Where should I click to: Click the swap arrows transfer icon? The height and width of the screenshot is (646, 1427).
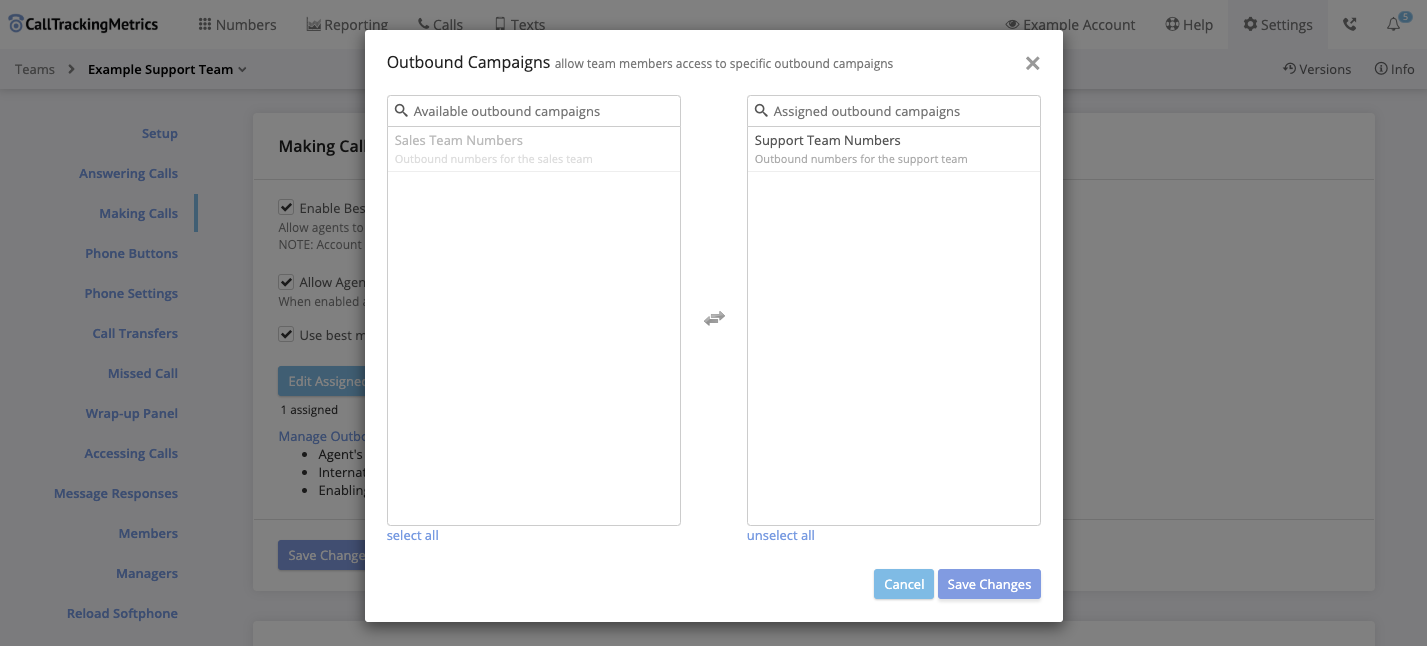point(714,318)
